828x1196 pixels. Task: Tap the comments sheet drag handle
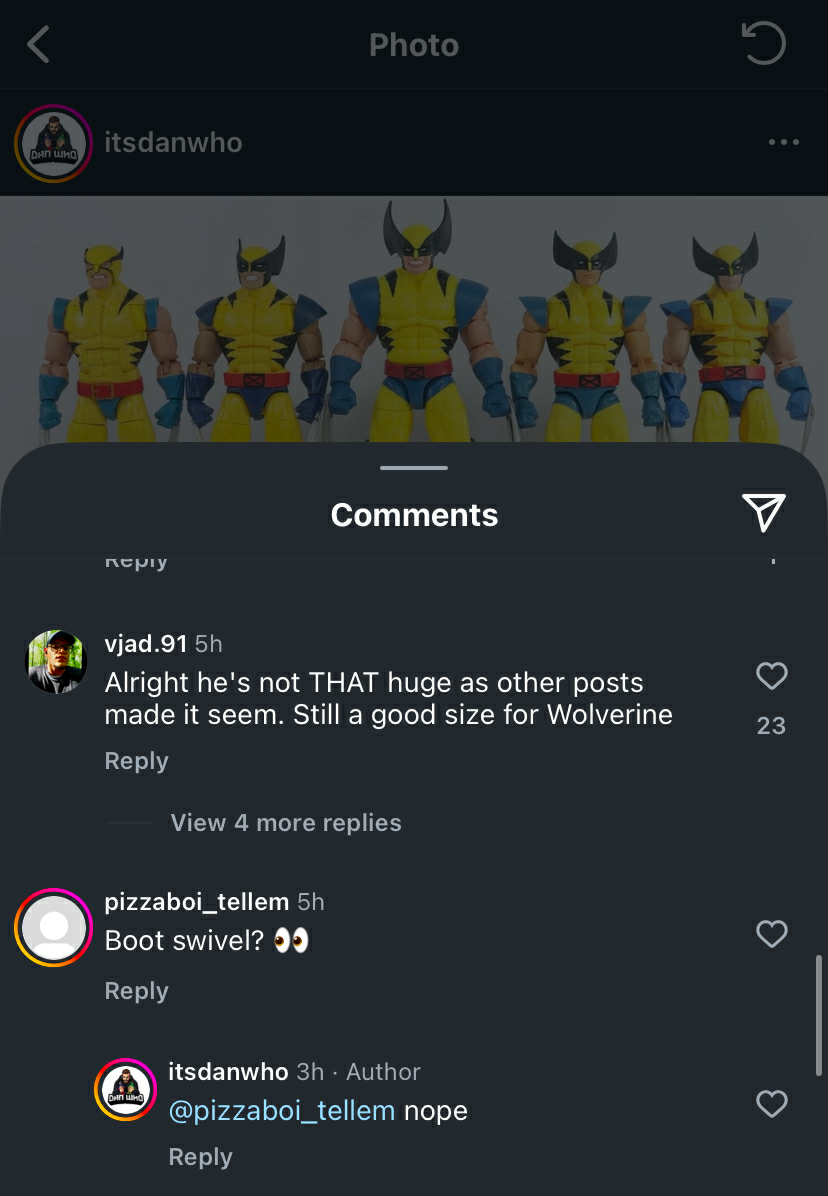414,467
